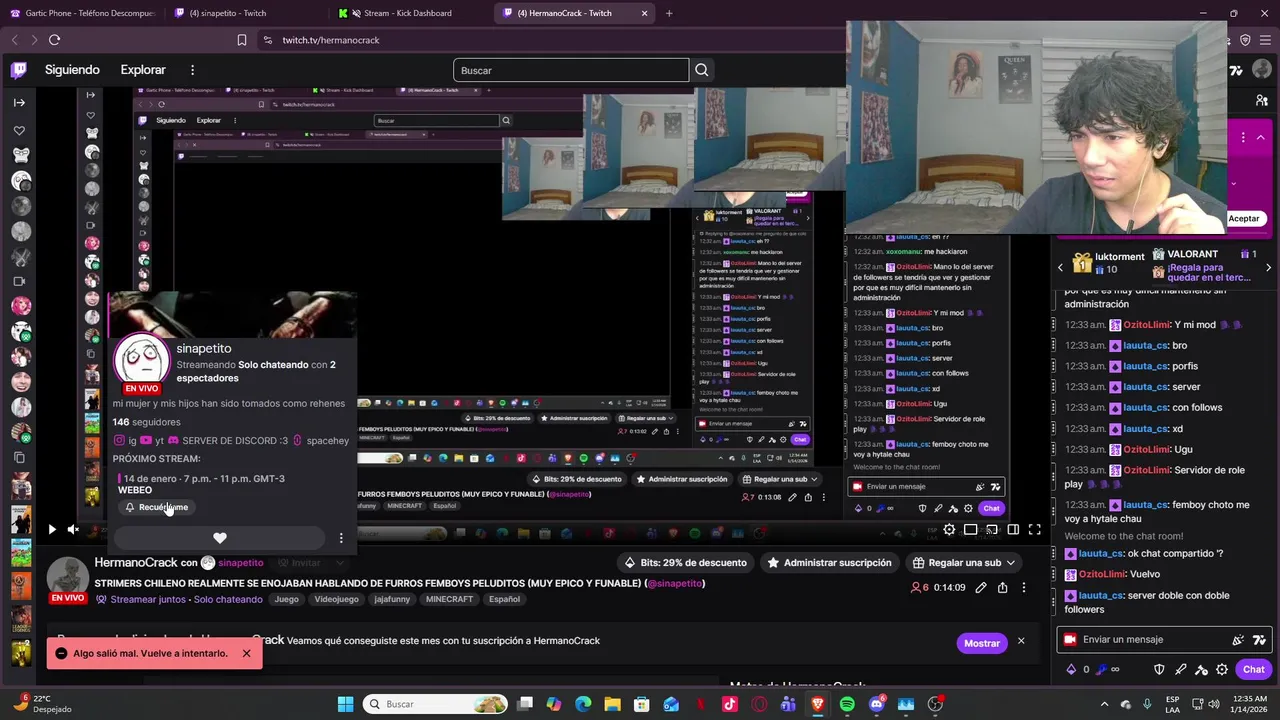This screenshot has width=1280, height=720.
Task: Go to previous gift leaderboard entry arrow
Action: (x=1061, y=267)
